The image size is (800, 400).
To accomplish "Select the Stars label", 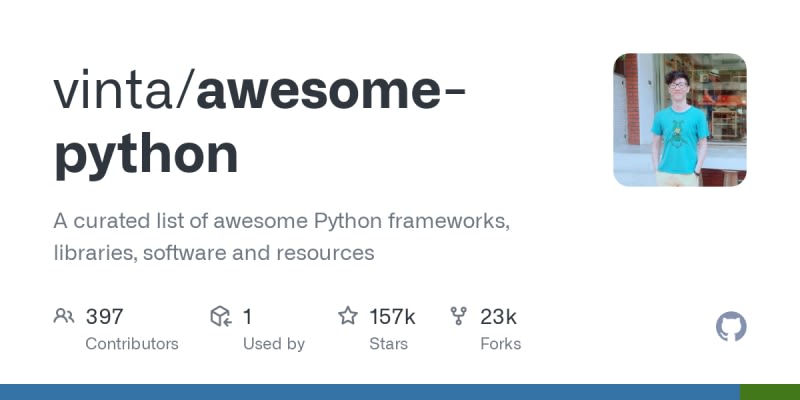I will click(x=389, y=344).
